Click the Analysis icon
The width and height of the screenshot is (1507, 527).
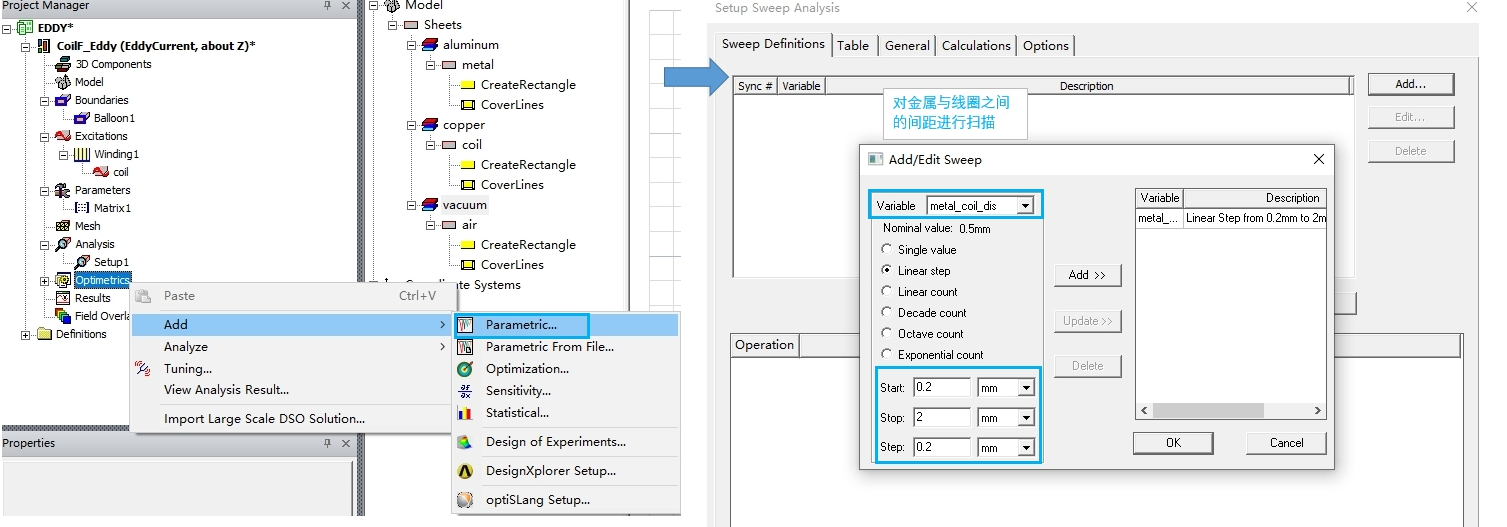tap(63, 244)
